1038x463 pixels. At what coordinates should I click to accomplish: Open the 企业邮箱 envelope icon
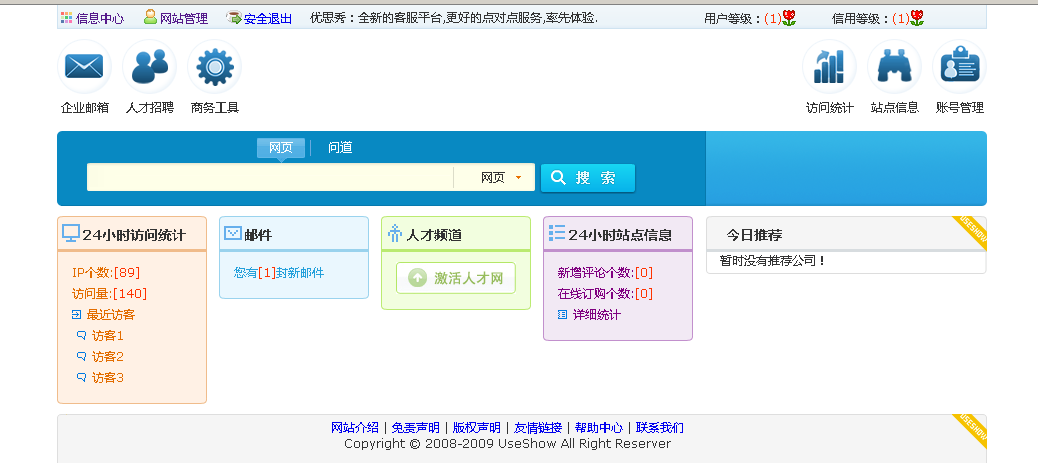coord(84,66)
